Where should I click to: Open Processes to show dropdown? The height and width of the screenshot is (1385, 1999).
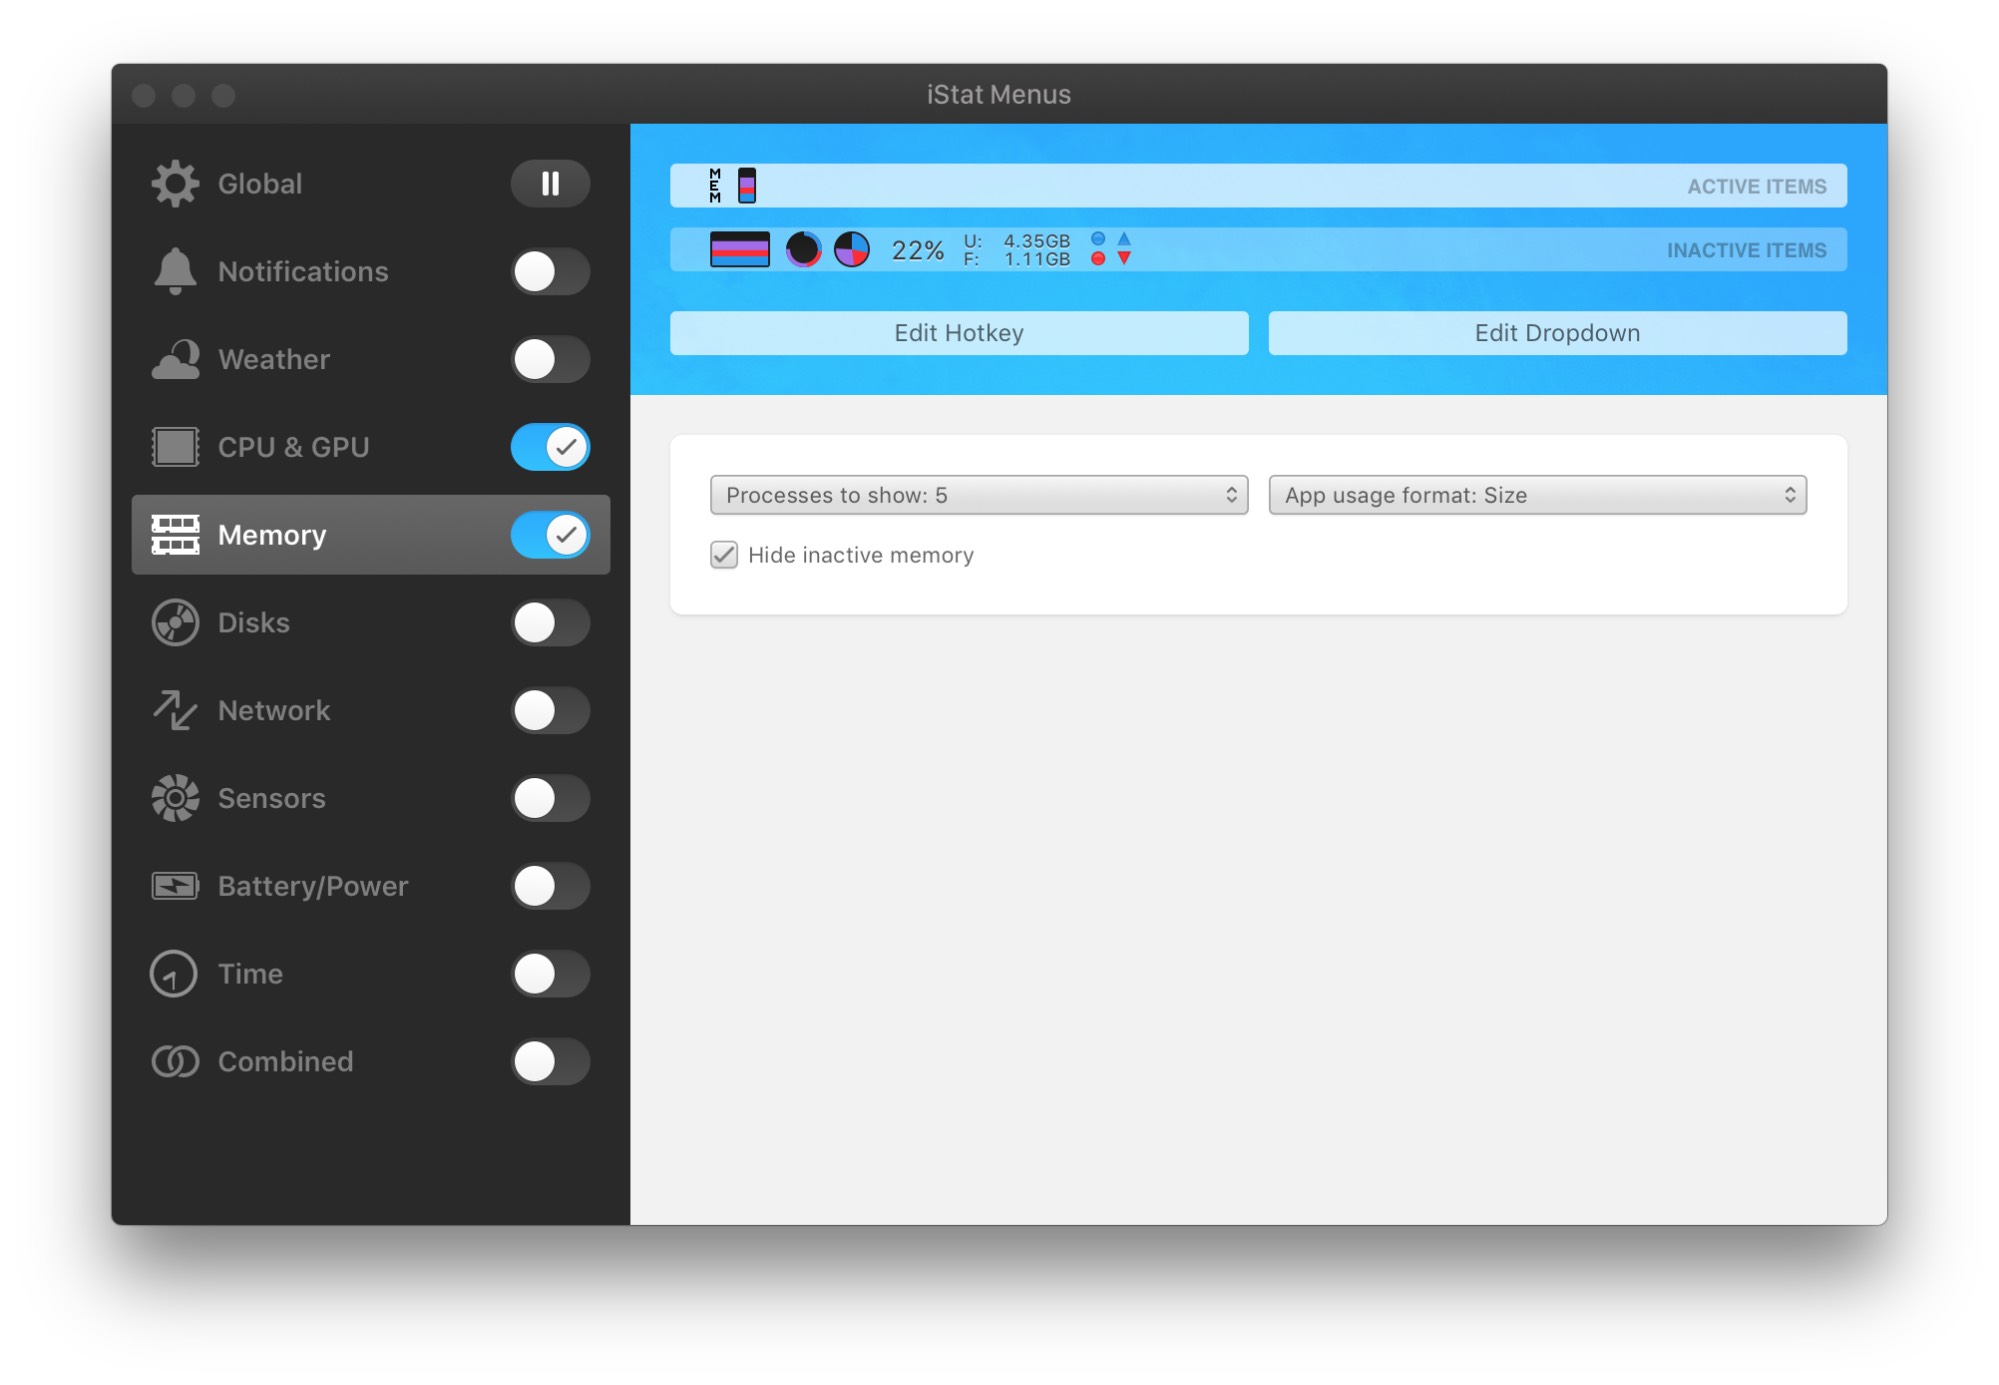(979, 495)
